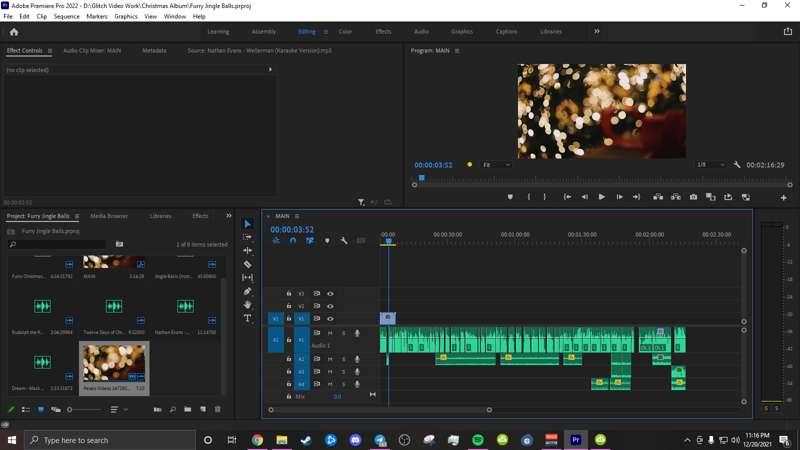Open timeline display settings wrench

point(344,240)
